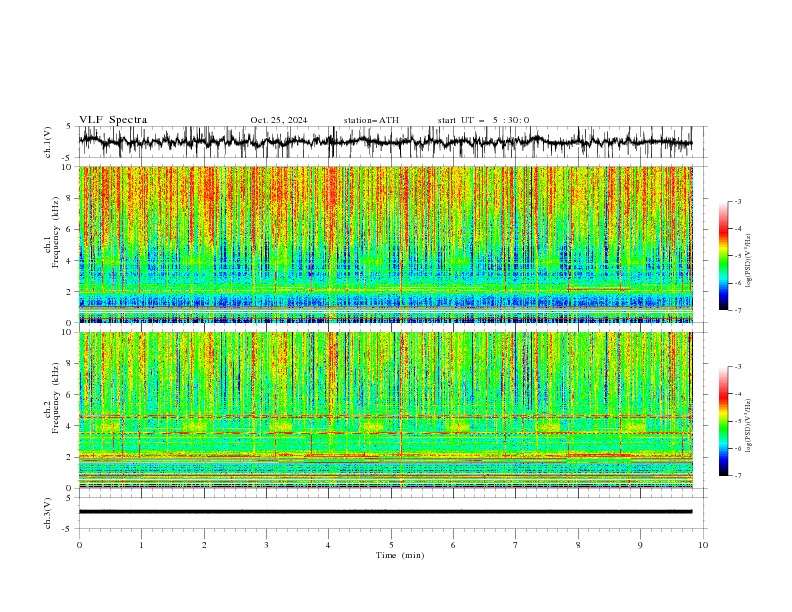Click time tick label '5' on x-axis
Image resolution: width=792 pixels, height=612 pixels.
391,545
